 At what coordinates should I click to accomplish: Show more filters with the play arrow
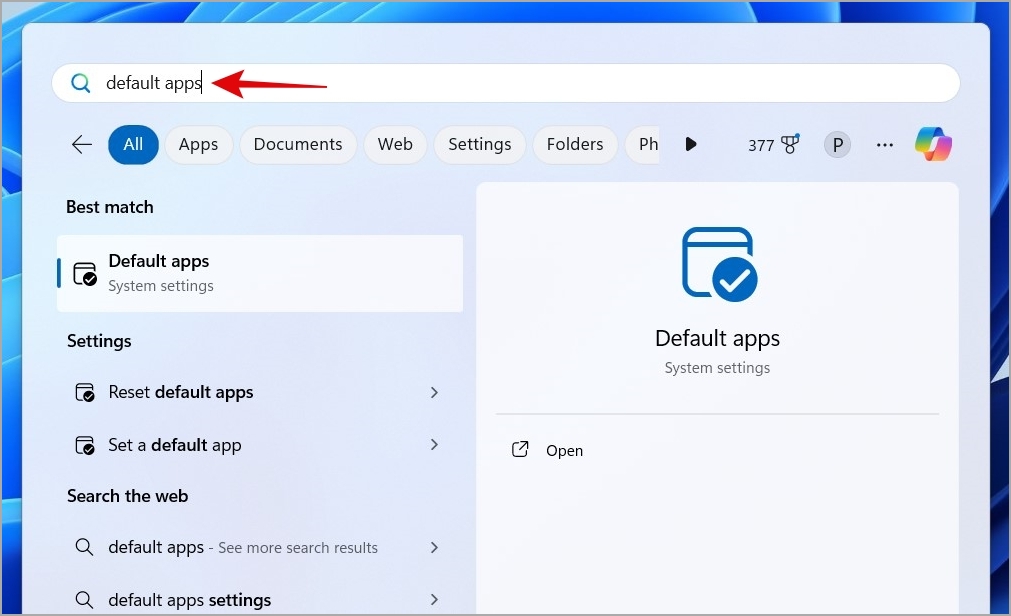point(691,144)
